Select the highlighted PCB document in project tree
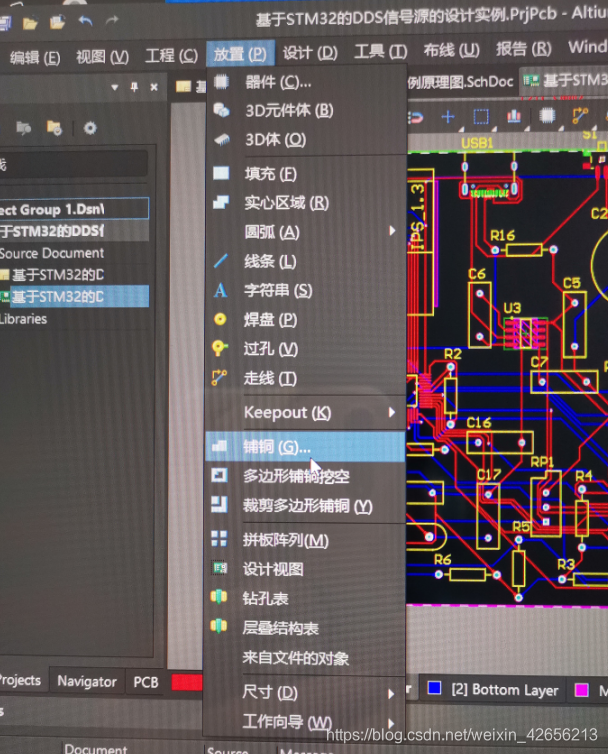Viewport: 608px width, 754px height. (74, 297)
